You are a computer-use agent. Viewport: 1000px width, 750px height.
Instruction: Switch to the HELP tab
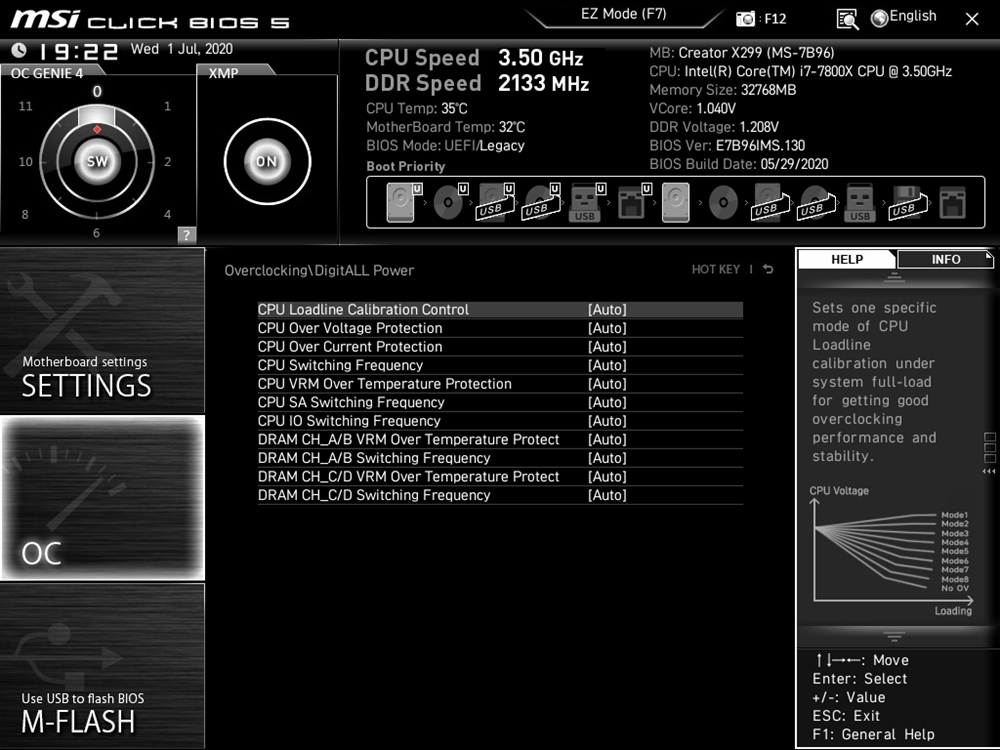[x=847, y=260]
